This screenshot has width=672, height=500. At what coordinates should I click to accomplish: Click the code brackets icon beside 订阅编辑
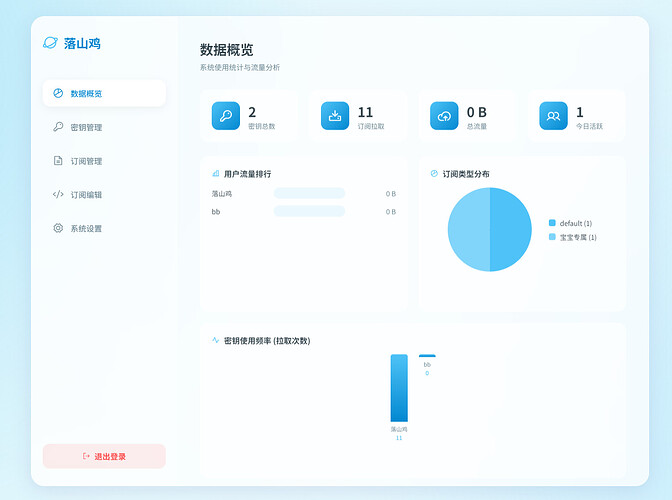click(x=58, y=194)
